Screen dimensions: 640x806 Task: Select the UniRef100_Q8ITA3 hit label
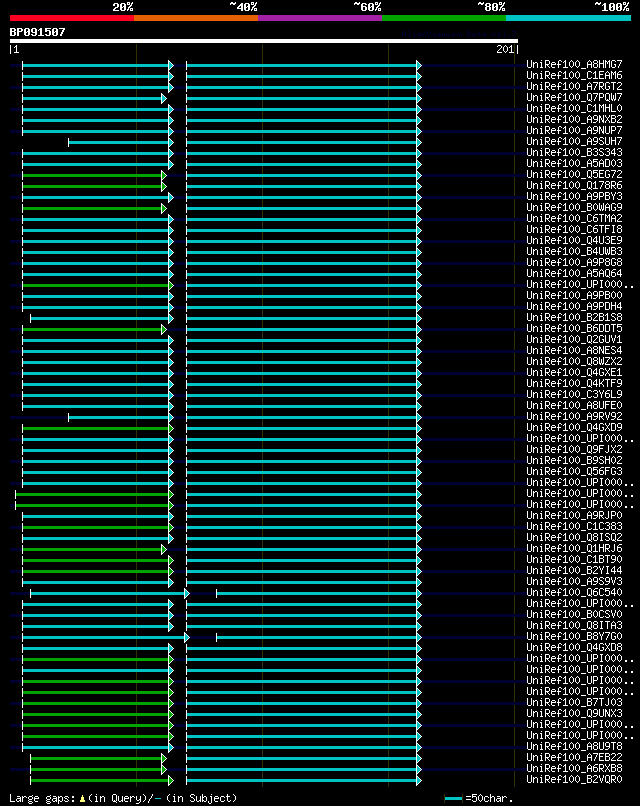(x=574, y=625)
